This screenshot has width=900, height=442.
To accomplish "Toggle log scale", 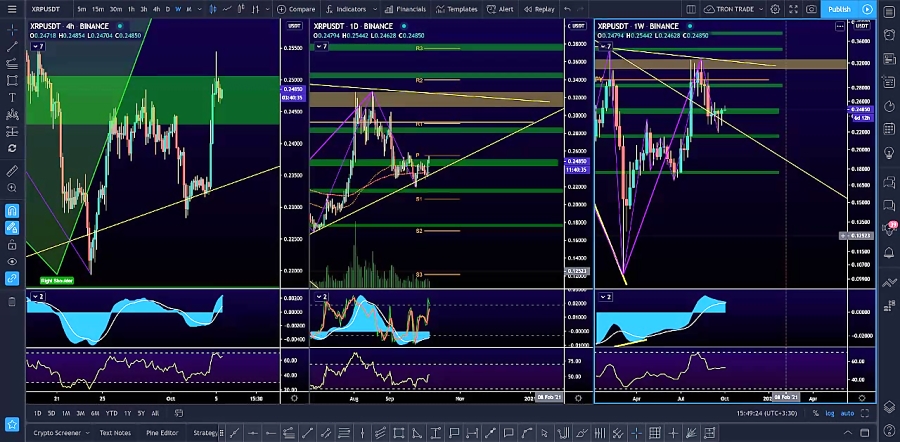I will coord(830,413).
